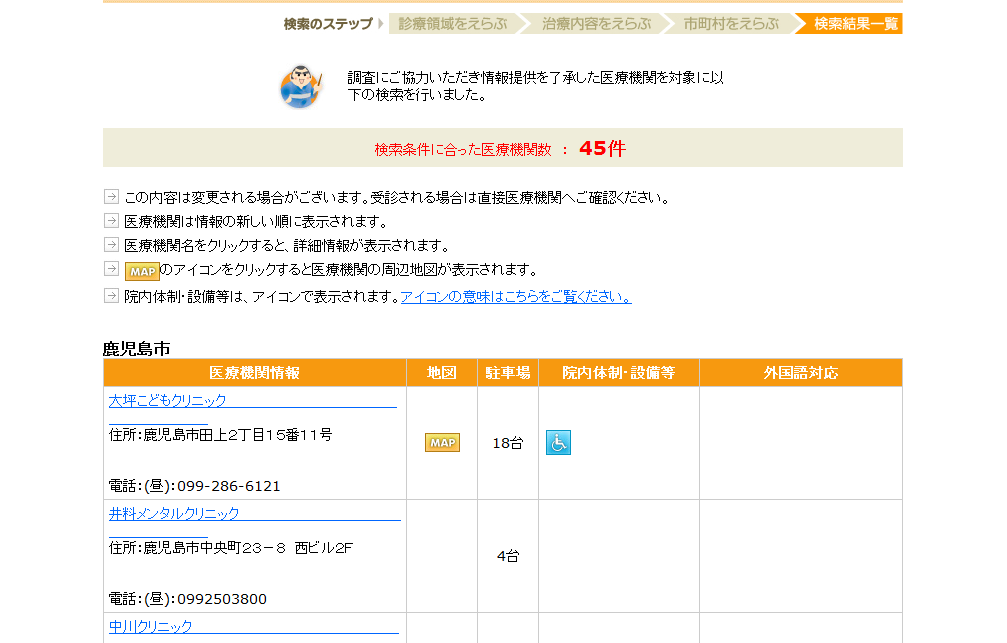Viewport: 1007px width, 643px height.
Task: Click the 駐車場 column header
Action: point(507,373)
